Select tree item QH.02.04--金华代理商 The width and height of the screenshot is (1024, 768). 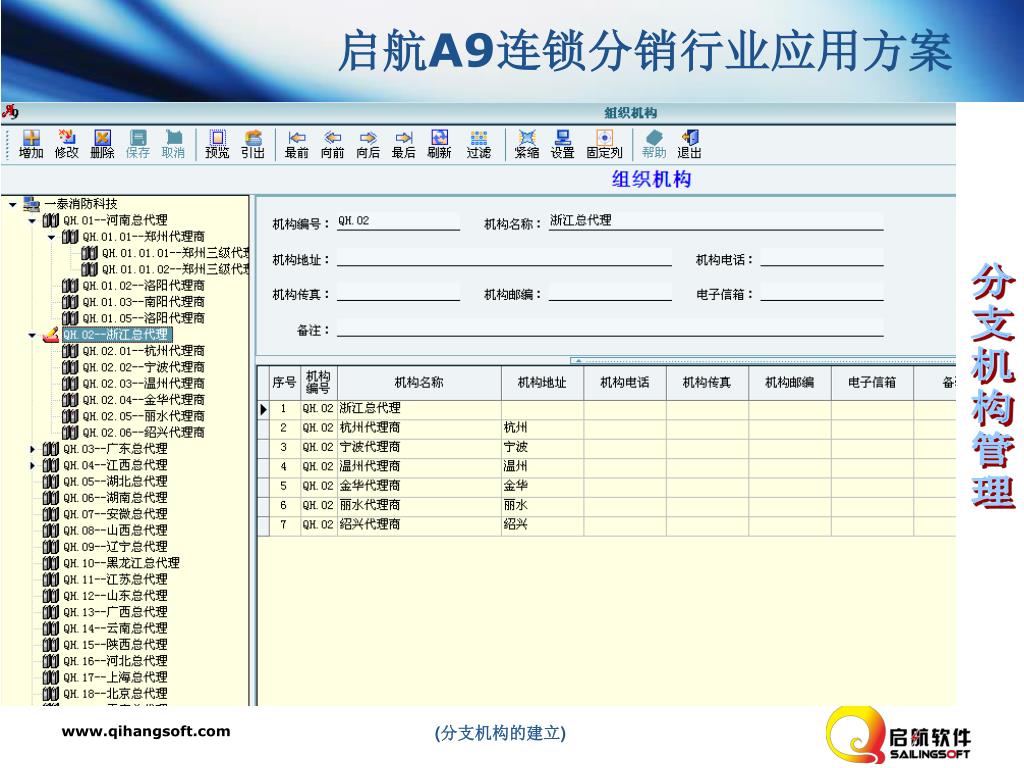pyautogui.click(x=144, y=400)
